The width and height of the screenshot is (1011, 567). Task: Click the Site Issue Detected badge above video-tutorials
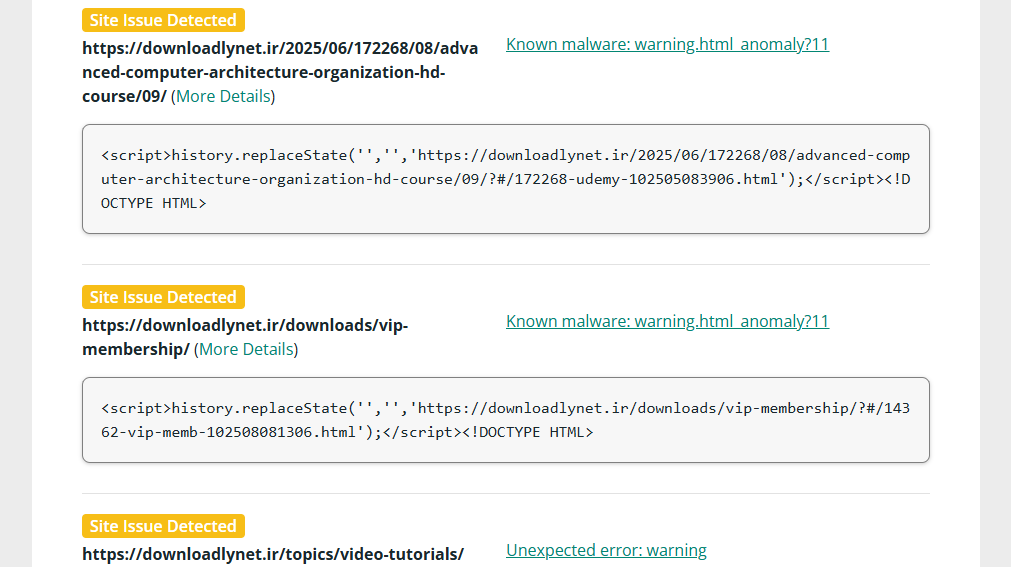(163, 526)
